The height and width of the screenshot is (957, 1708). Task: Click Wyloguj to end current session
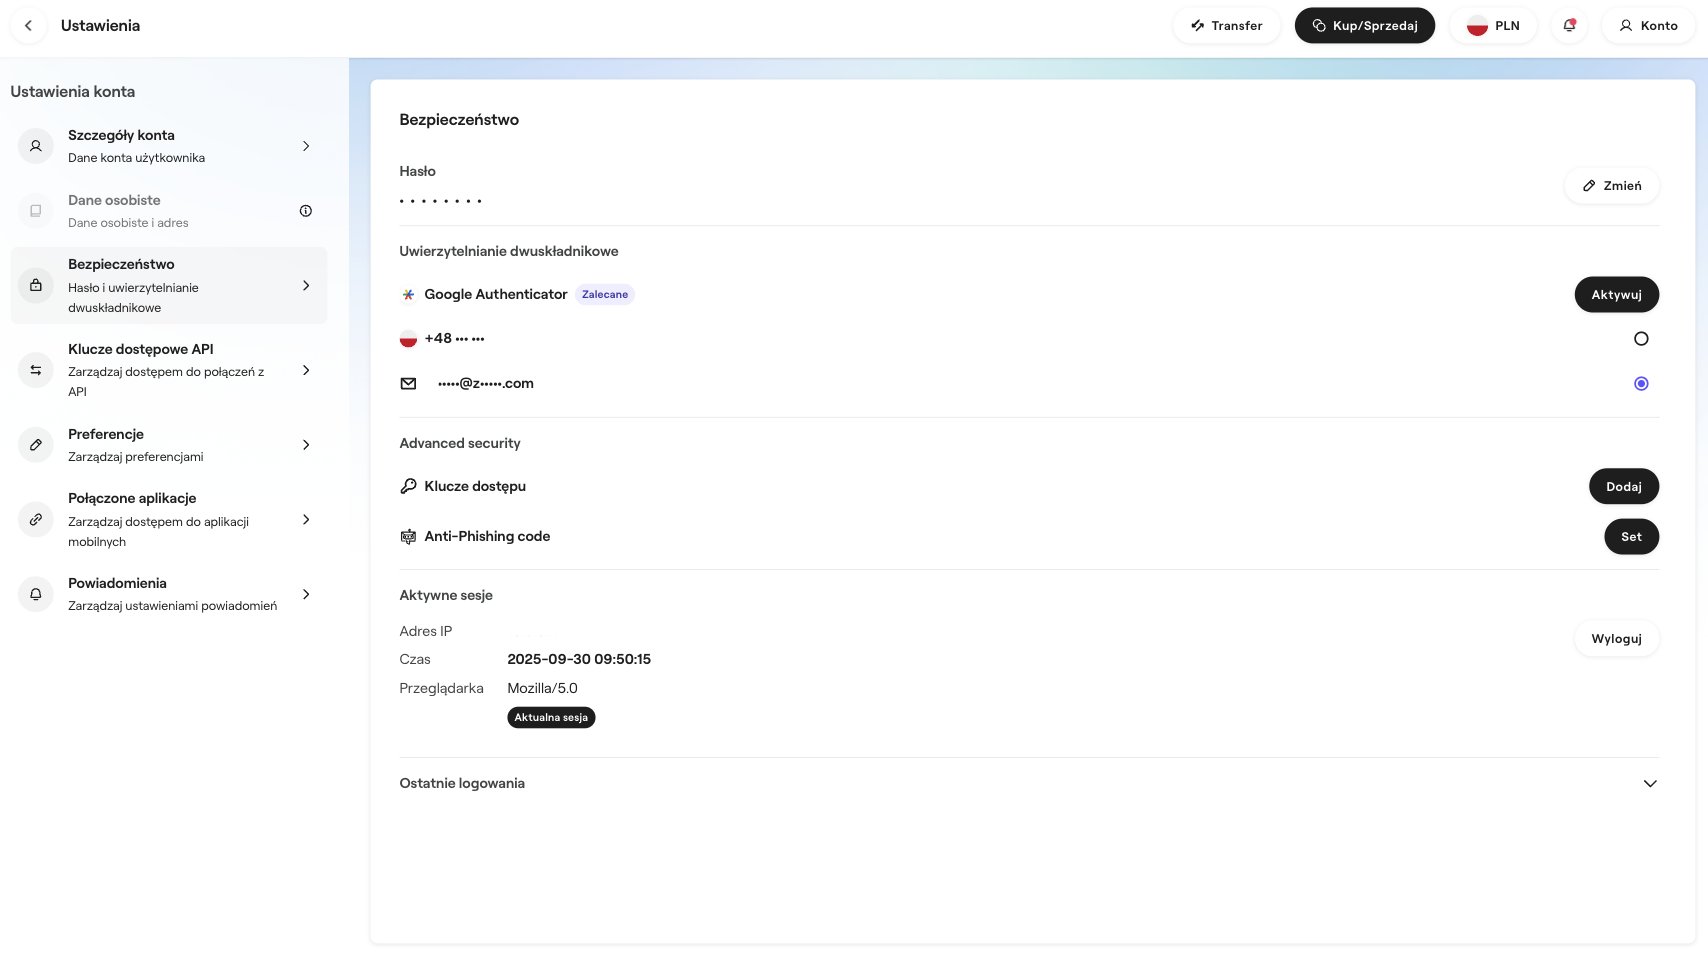pos(1616,639)
